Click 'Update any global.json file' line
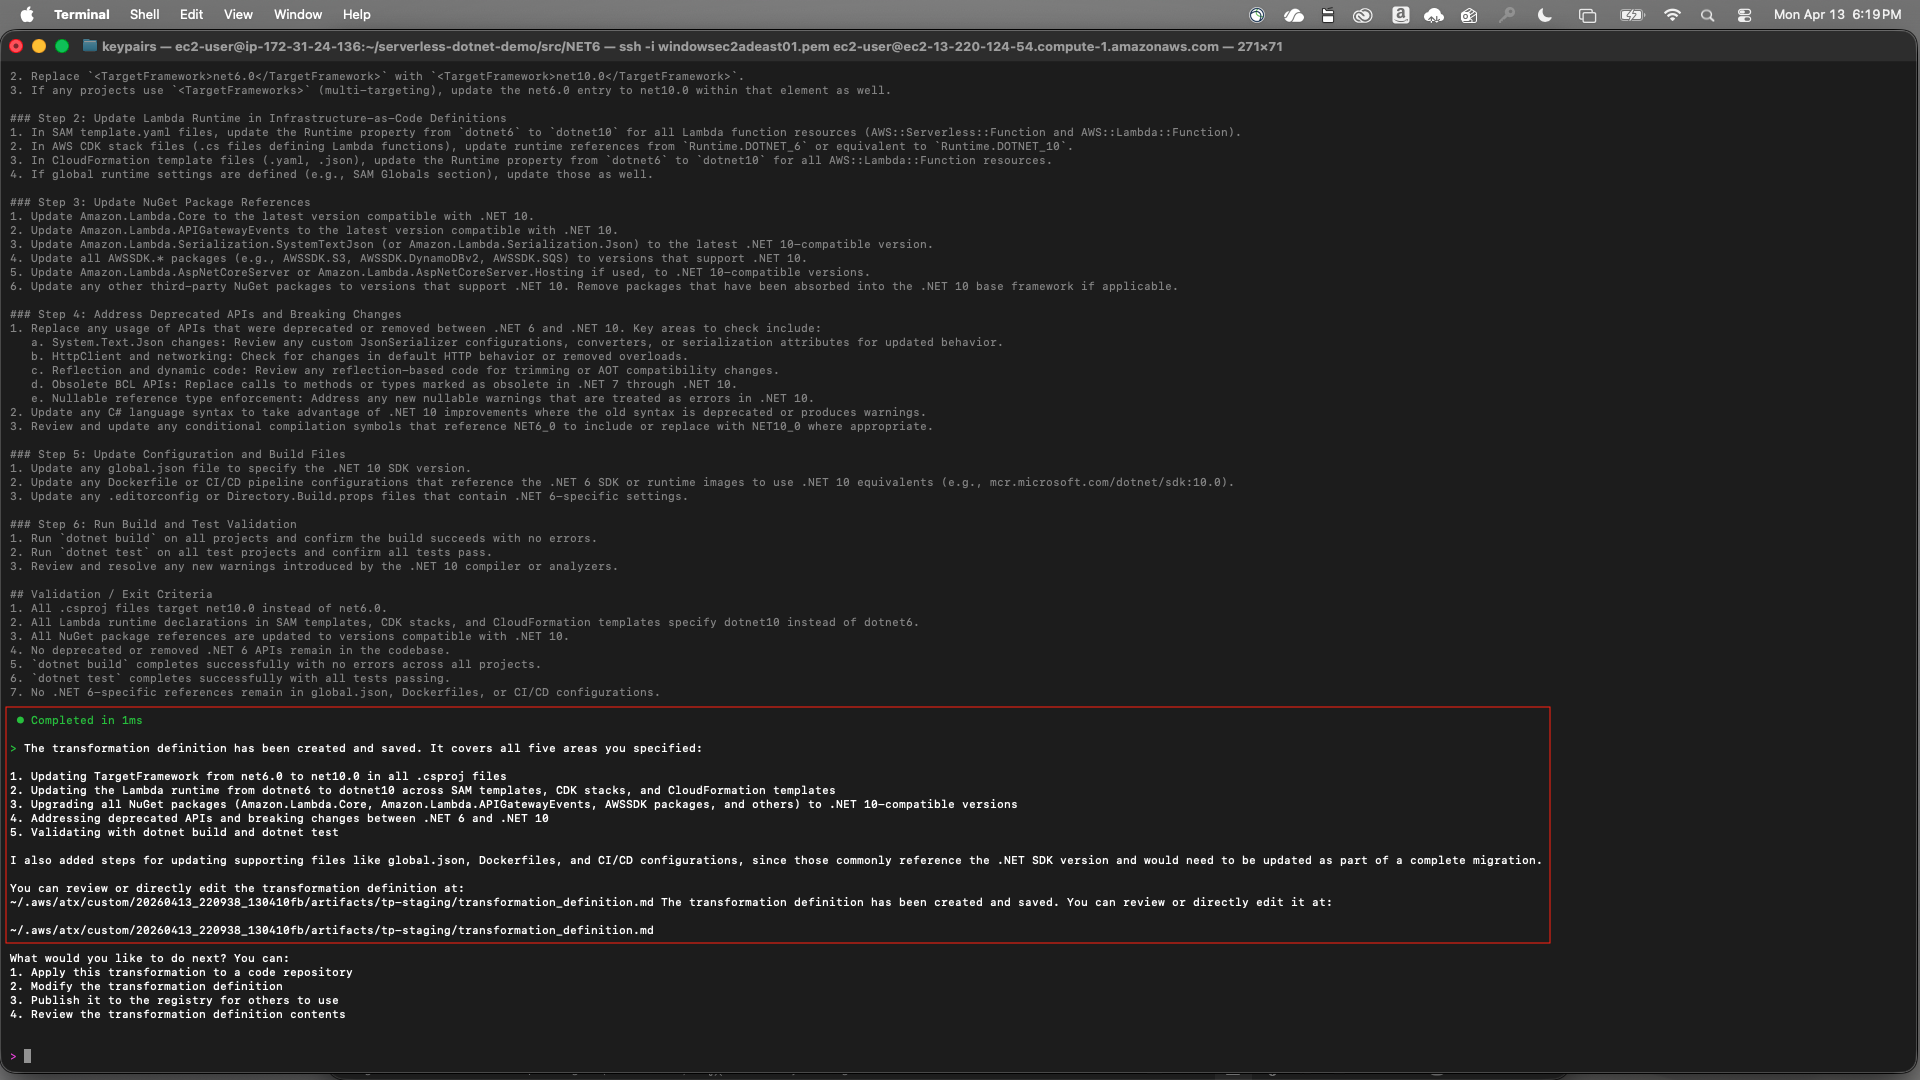Viewport: 1920px width, 1080px height. 240,468
